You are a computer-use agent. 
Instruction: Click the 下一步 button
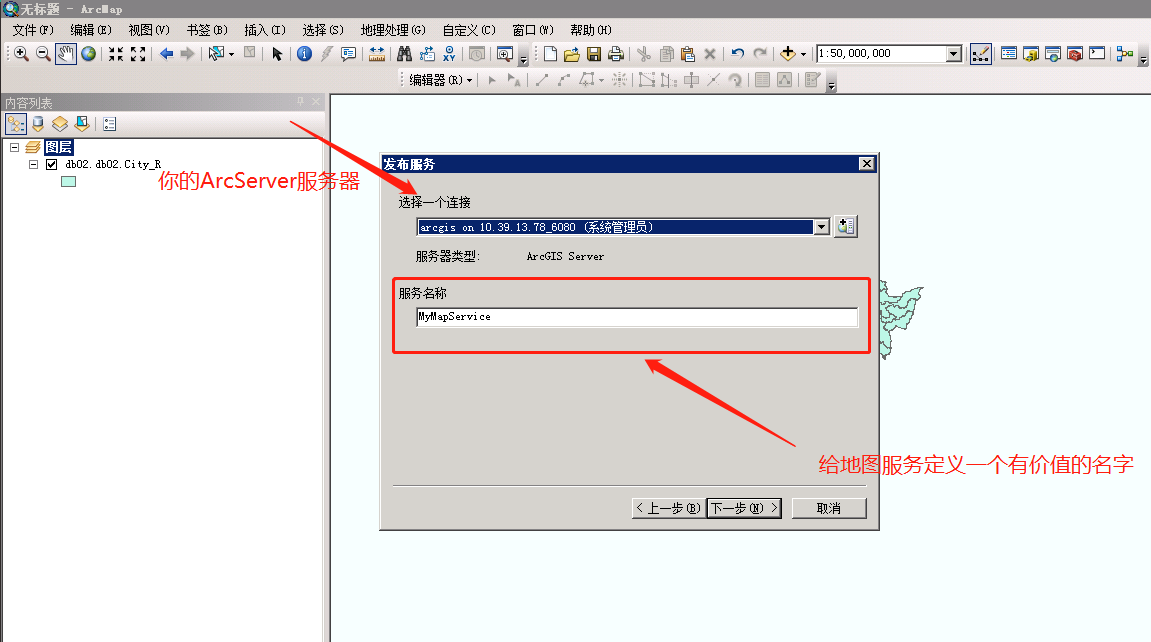point(744,507)
